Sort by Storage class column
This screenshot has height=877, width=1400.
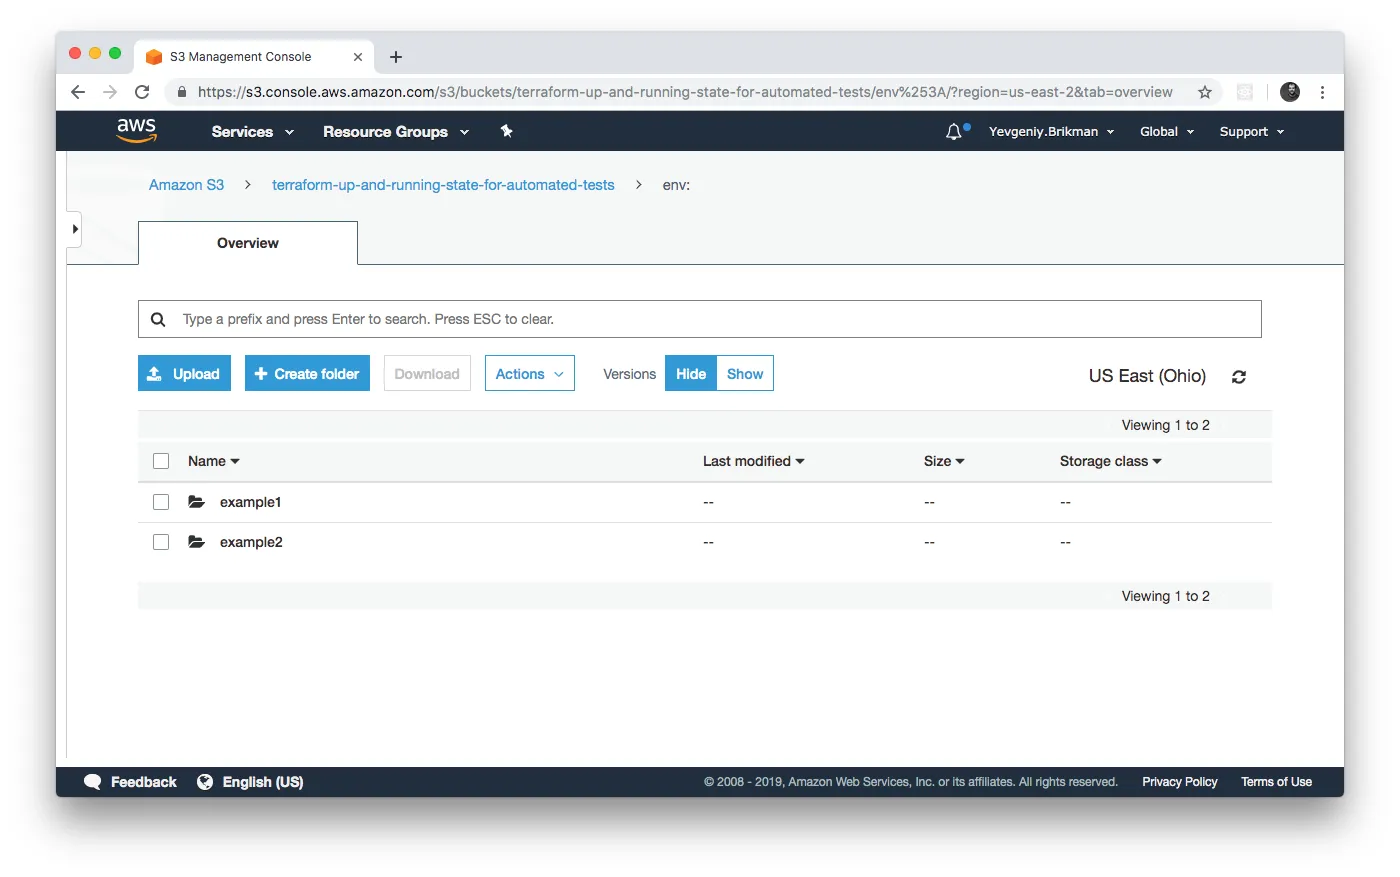1111,461
